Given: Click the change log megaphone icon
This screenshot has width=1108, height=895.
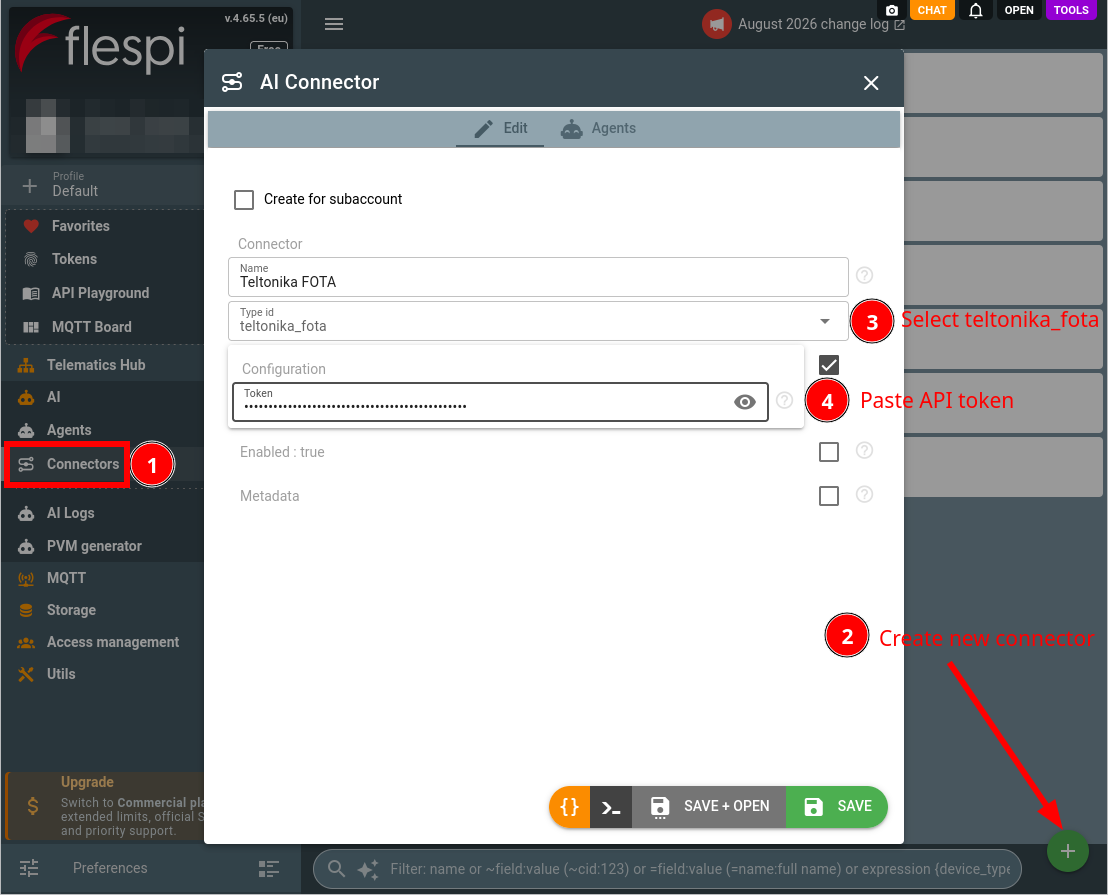Looking at the screenshot, I should (x=716, y=24).
